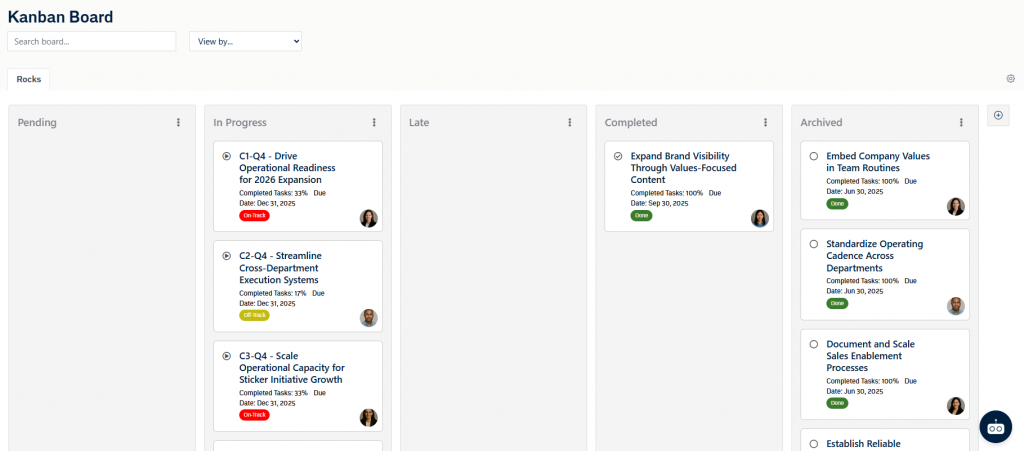Click Done badge on Document and Scale Sales card
The width and height of the screenshot is (1024, 451).
tap(837, 403)
